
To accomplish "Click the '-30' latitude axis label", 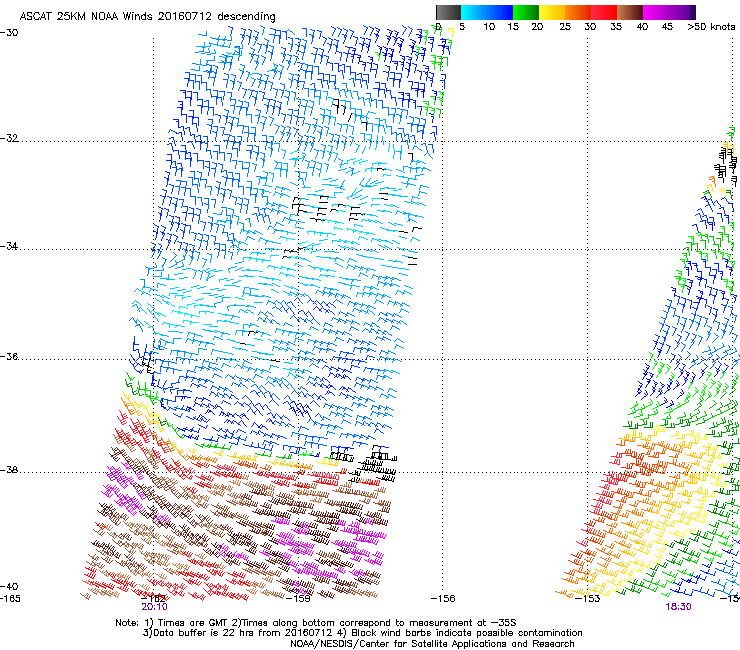I will 9,33.
